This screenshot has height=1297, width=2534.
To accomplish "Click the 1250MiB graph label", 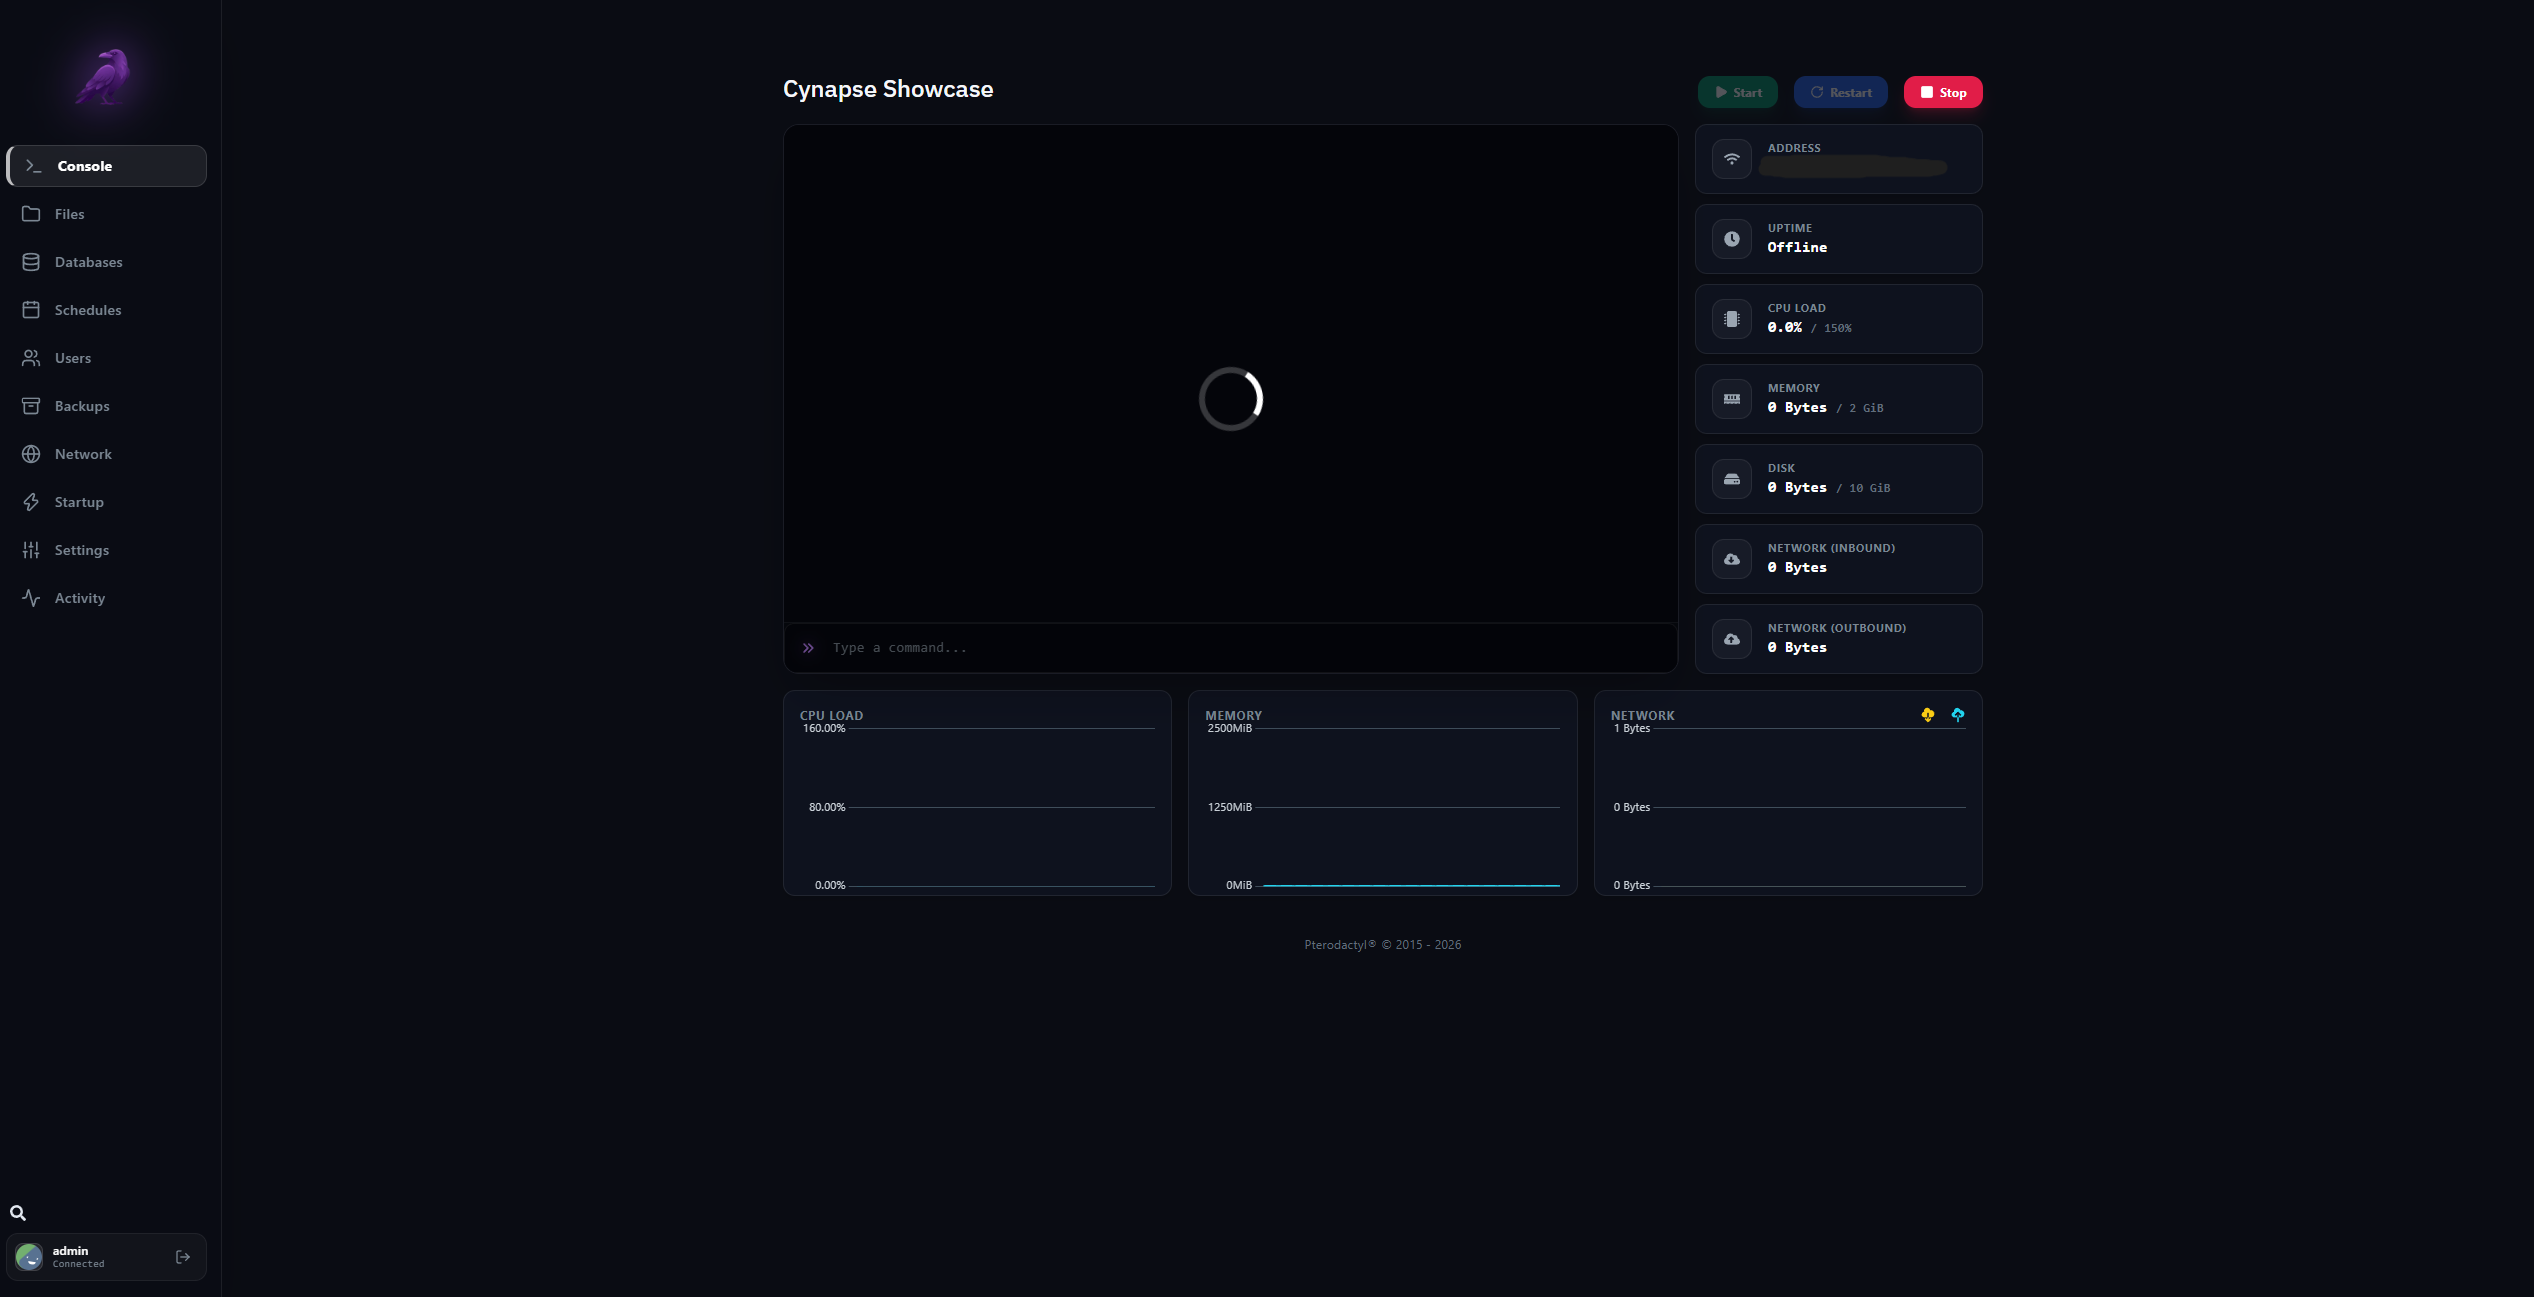I will [x=1229, y=807].
